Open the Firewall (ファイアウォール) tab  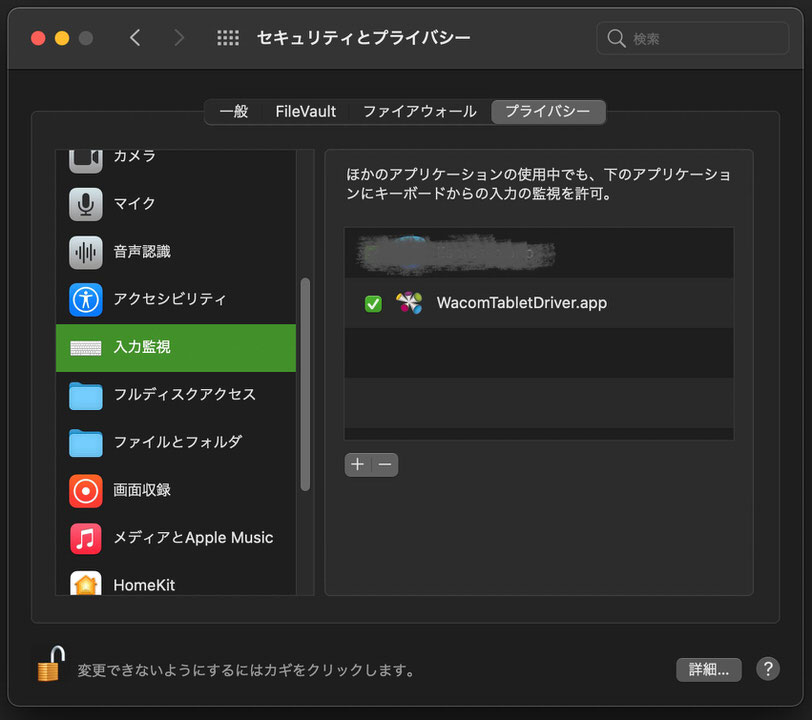[419, 112]
